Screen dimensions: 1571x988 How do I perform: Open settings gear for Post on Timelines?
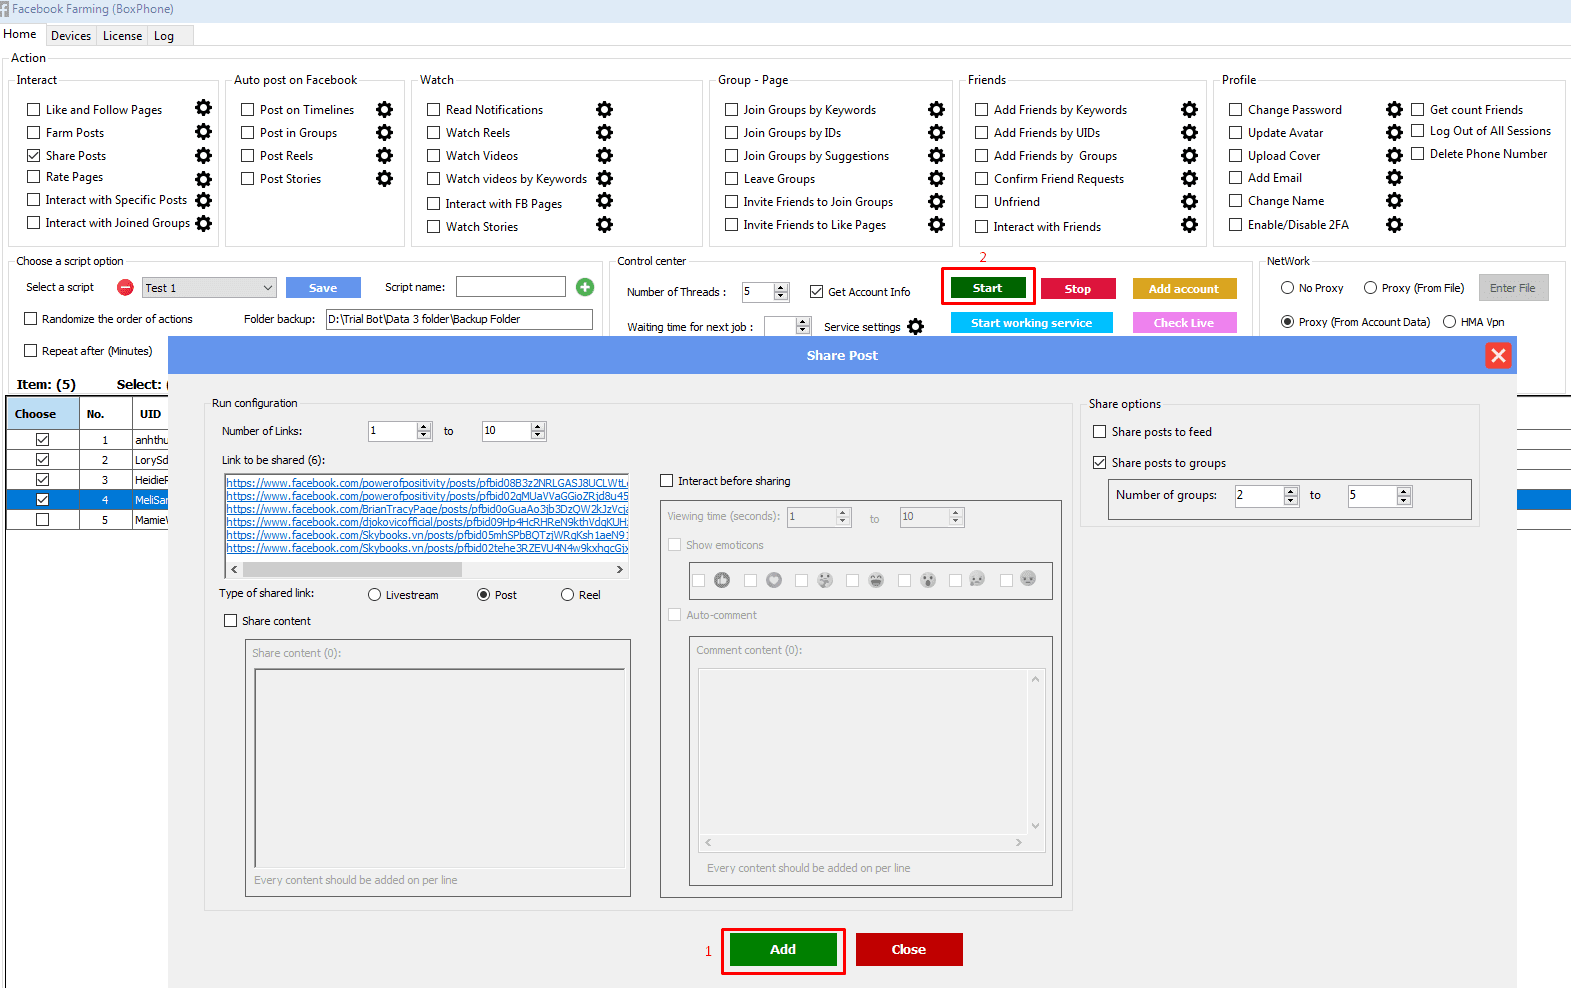tap(385, 109)
